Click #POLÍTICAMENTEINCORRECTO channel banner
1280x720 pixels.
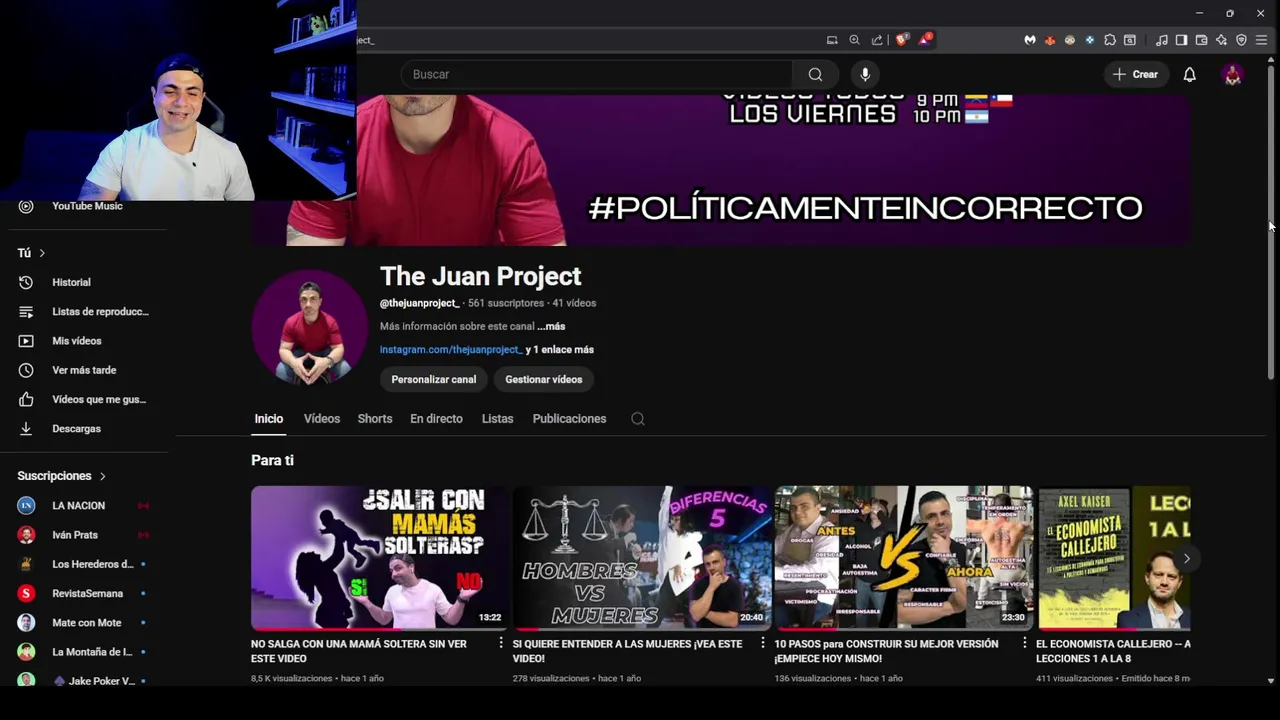pyautogui.click(x=720, y=170)
